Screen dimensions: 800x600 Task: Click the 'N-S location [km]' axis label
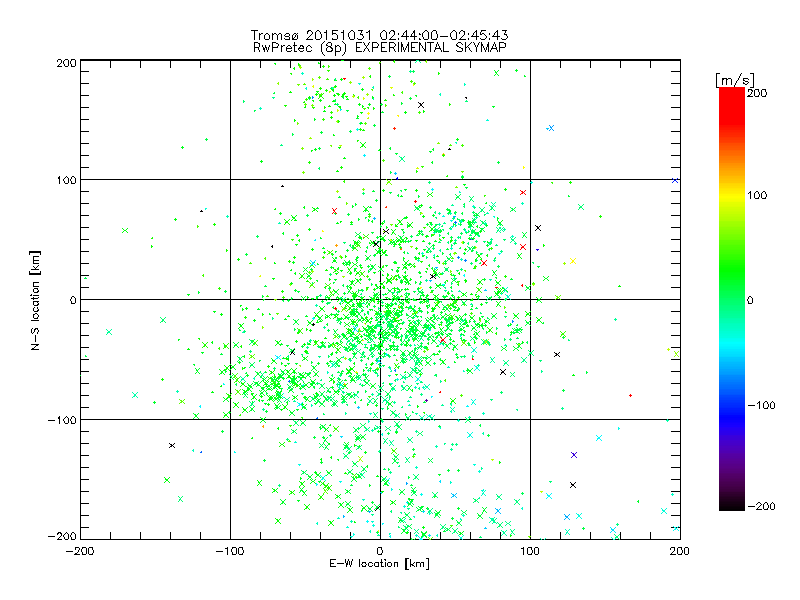(35, 301)
